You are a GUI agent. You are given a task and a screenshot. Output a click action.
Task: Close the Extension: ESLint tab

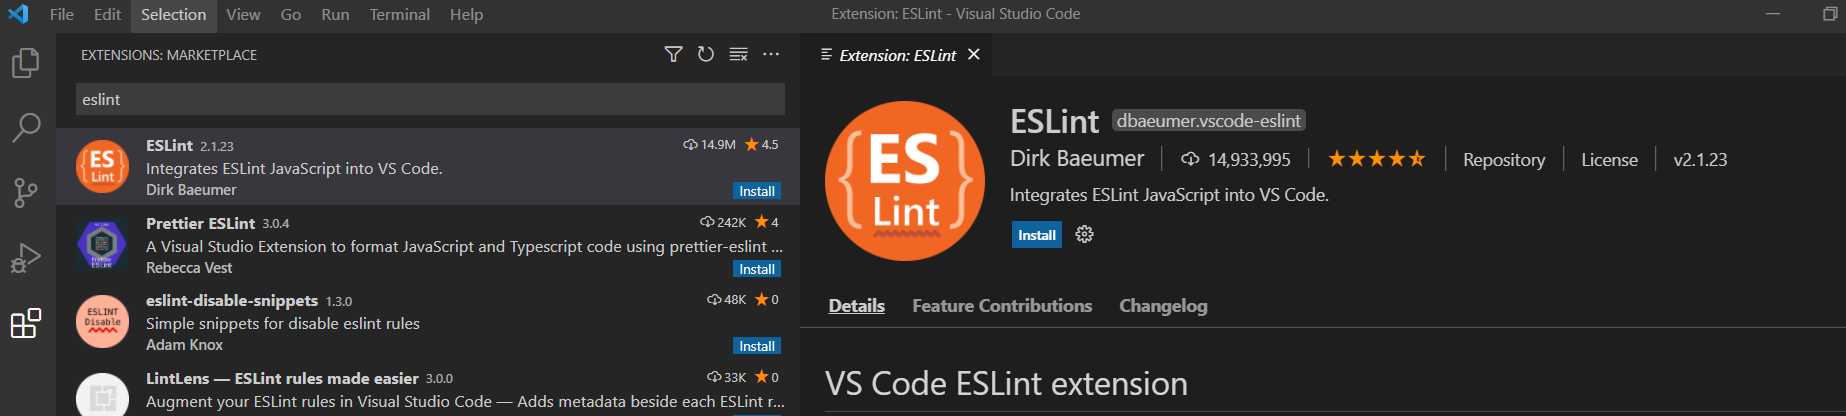click(974, 54)
